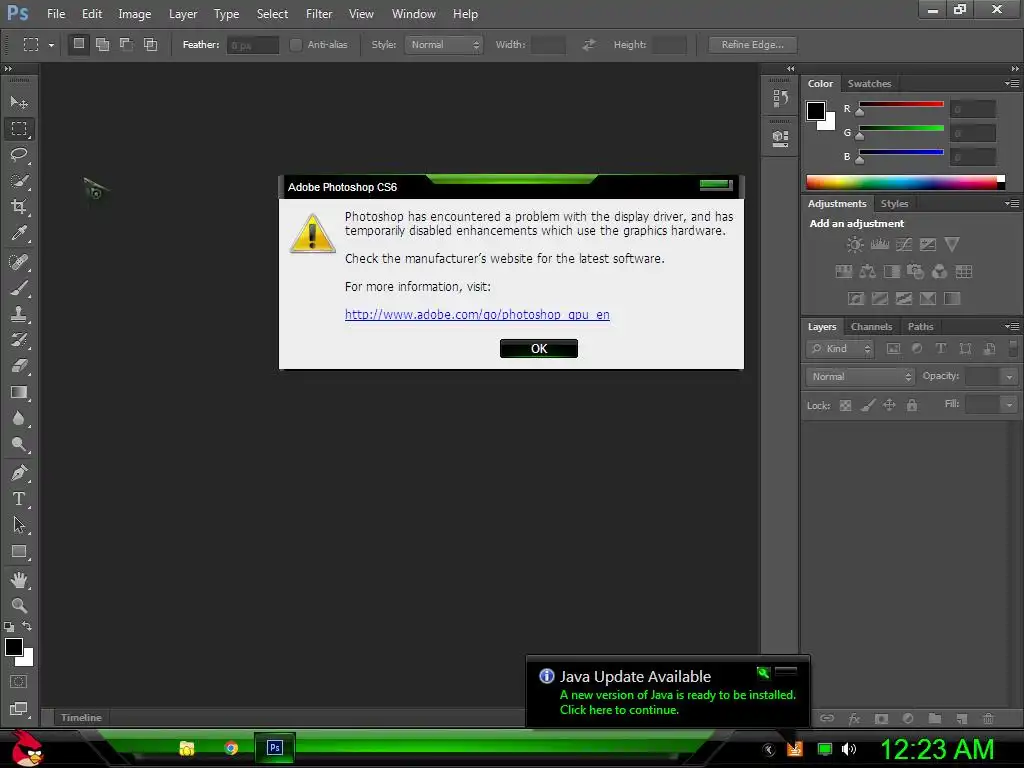Image resolution: width=1024 pixels, height=768 pixels.
Task: Toggle Lock position
Action: pos(889,406)
